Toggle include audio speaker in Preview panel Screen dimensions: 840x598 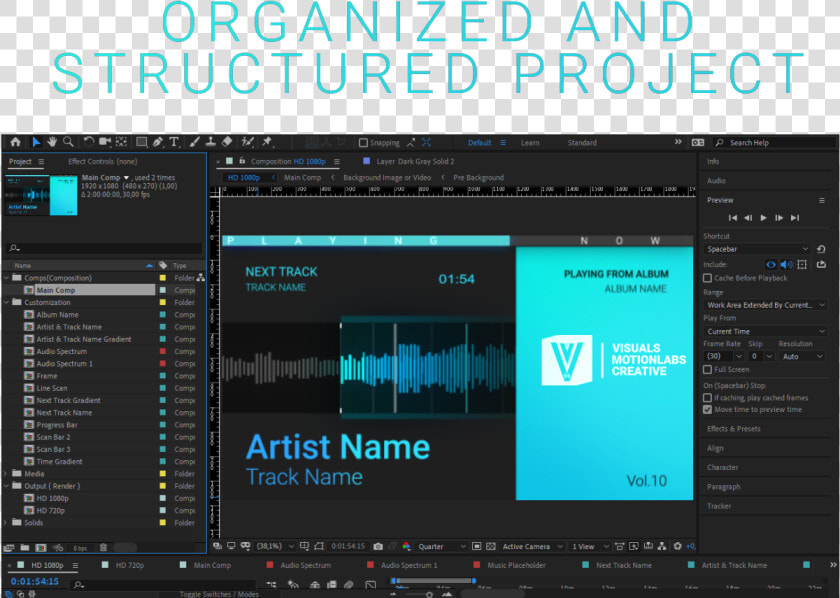(x=786, y=265)
